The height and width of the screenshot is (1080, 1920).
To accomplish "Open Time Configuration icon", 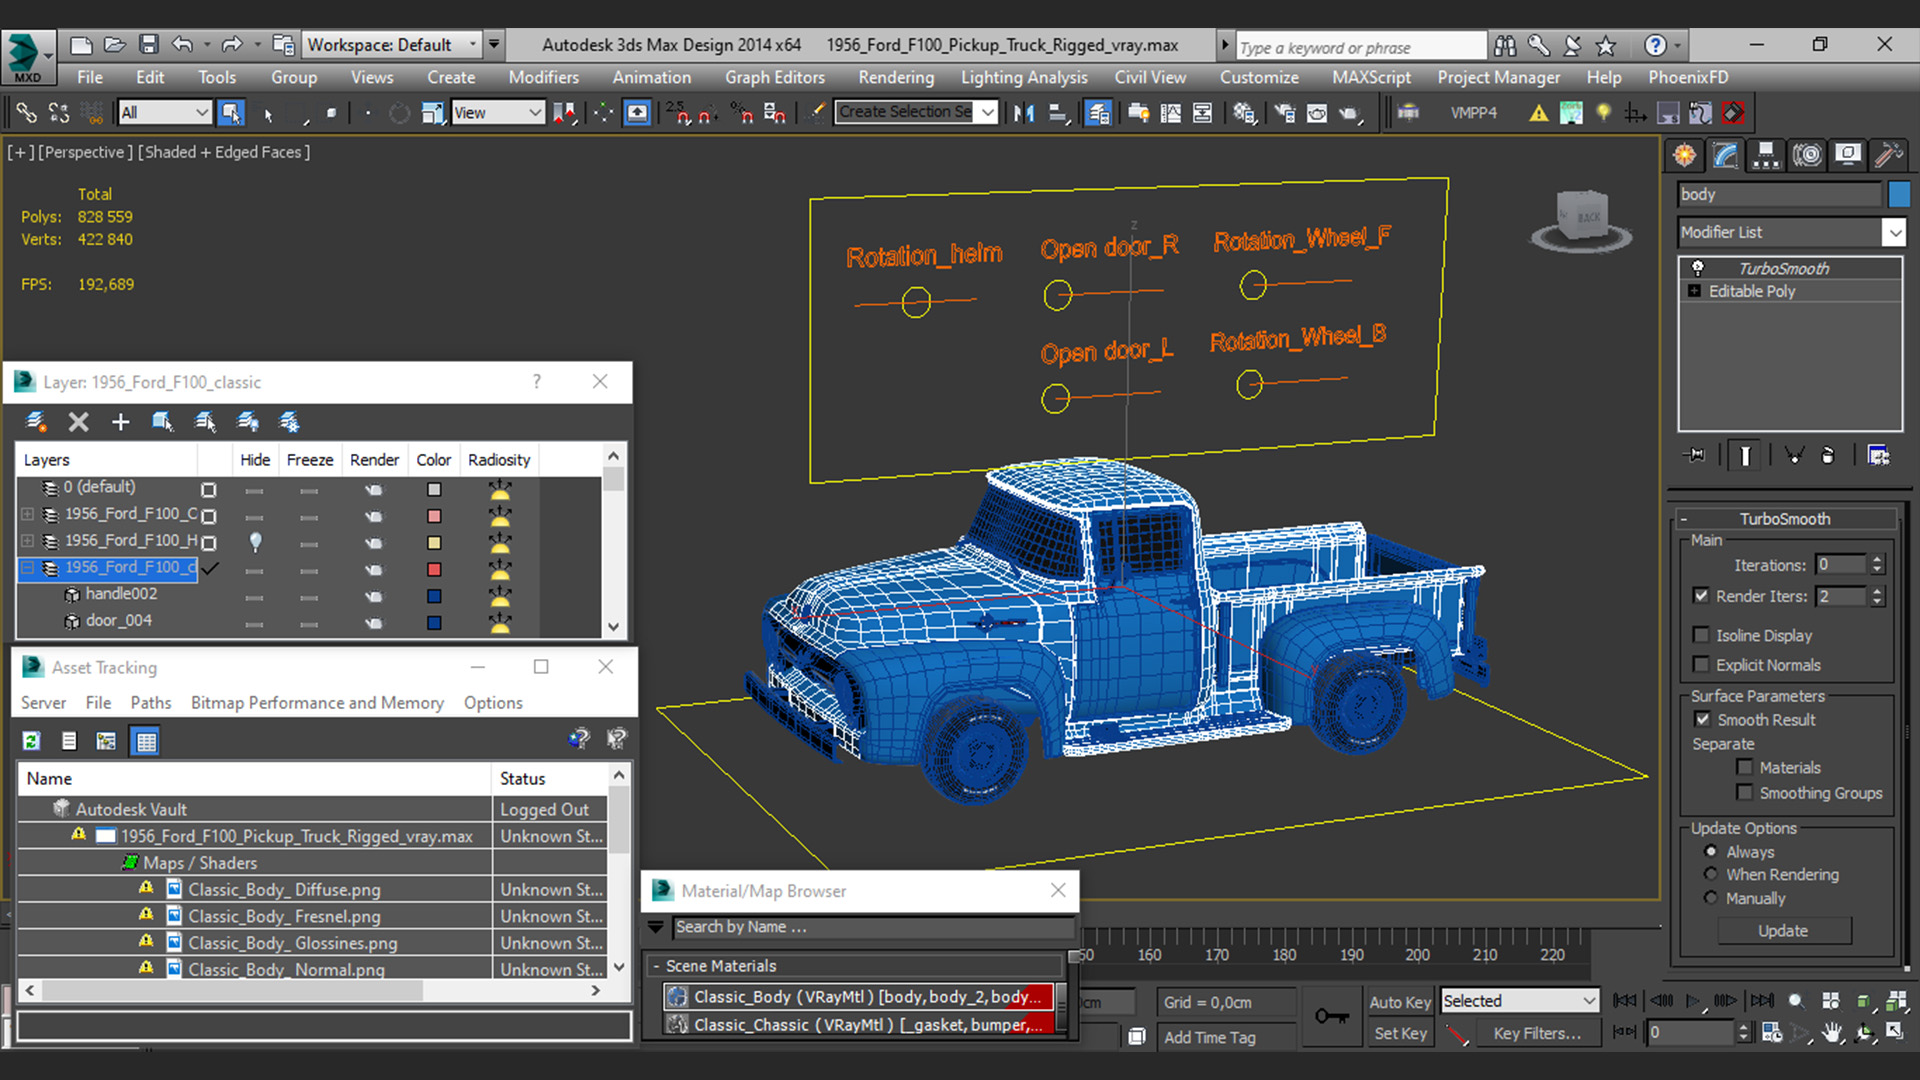I will 1772,1033.
